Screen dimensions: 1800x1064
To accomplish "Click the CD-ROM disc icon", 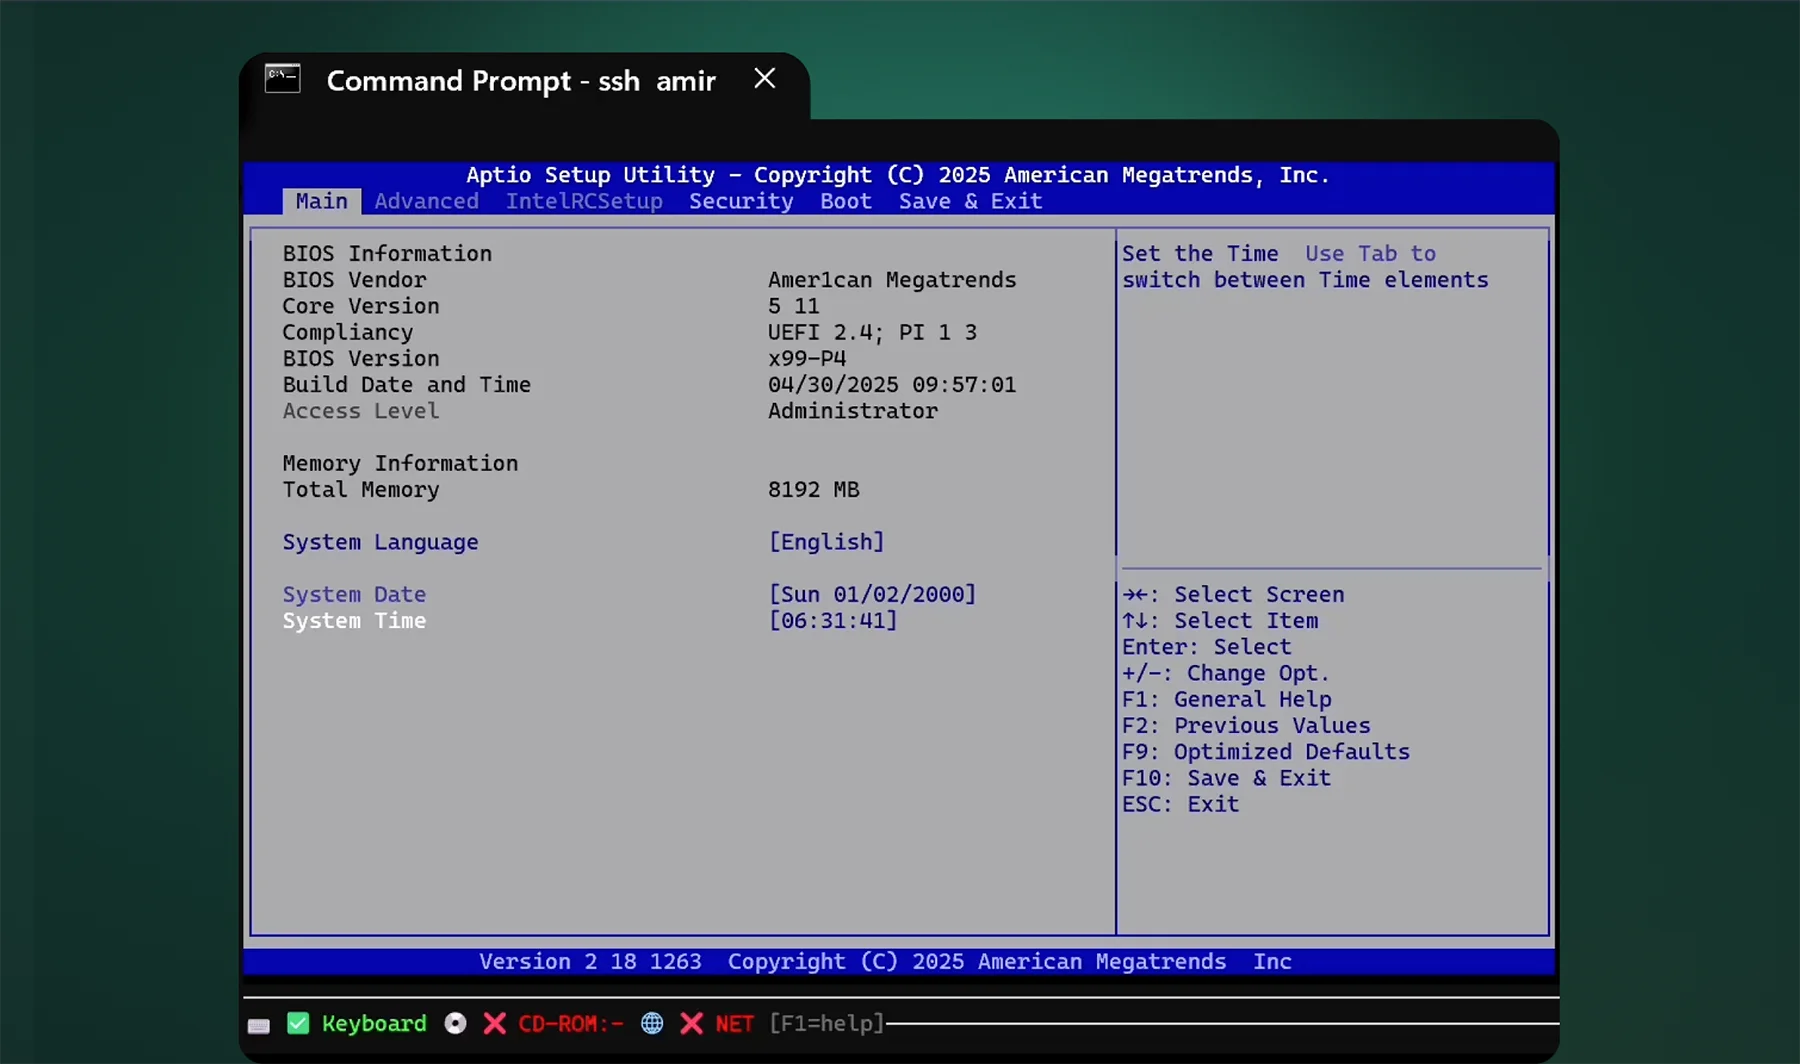I will coord(455,1023).
